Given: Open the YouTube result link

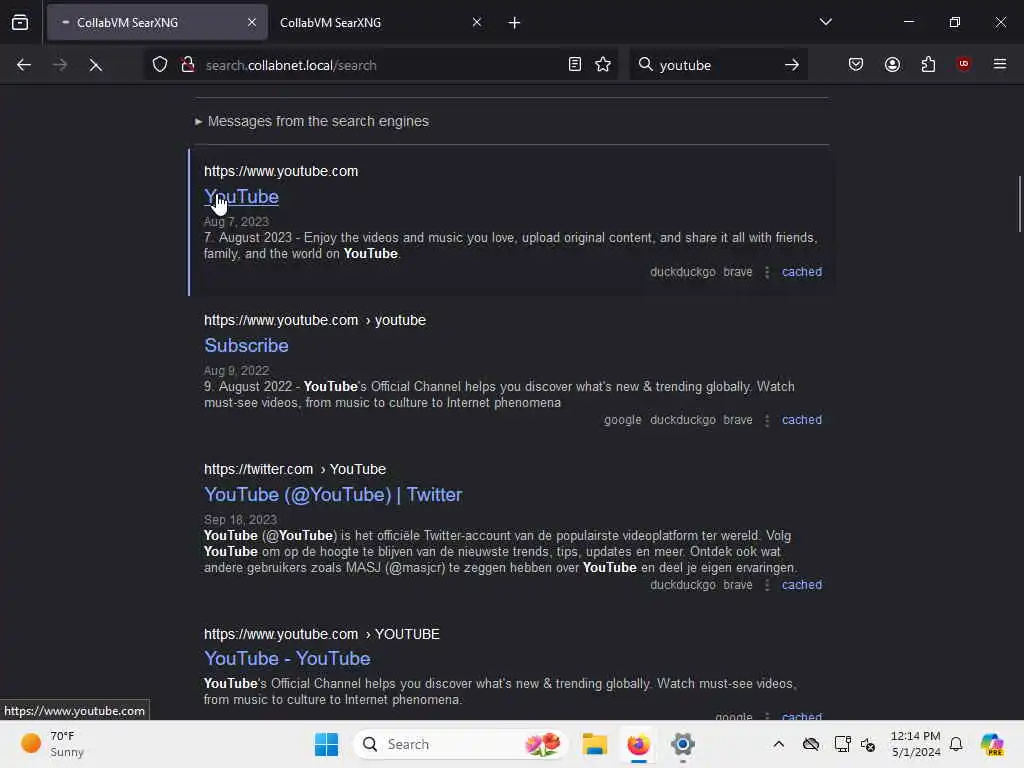Looking at the screenshot, I should coord(241,197).
